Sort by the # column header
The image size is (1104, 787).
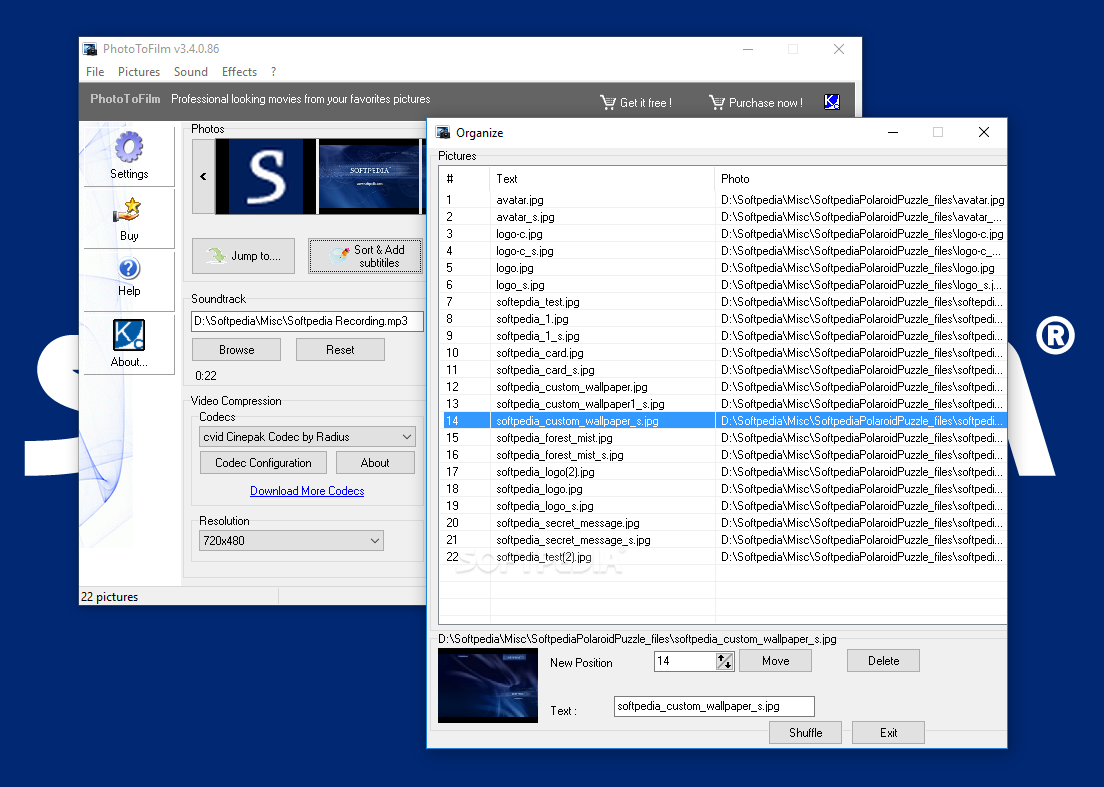(x=464, y=179)
